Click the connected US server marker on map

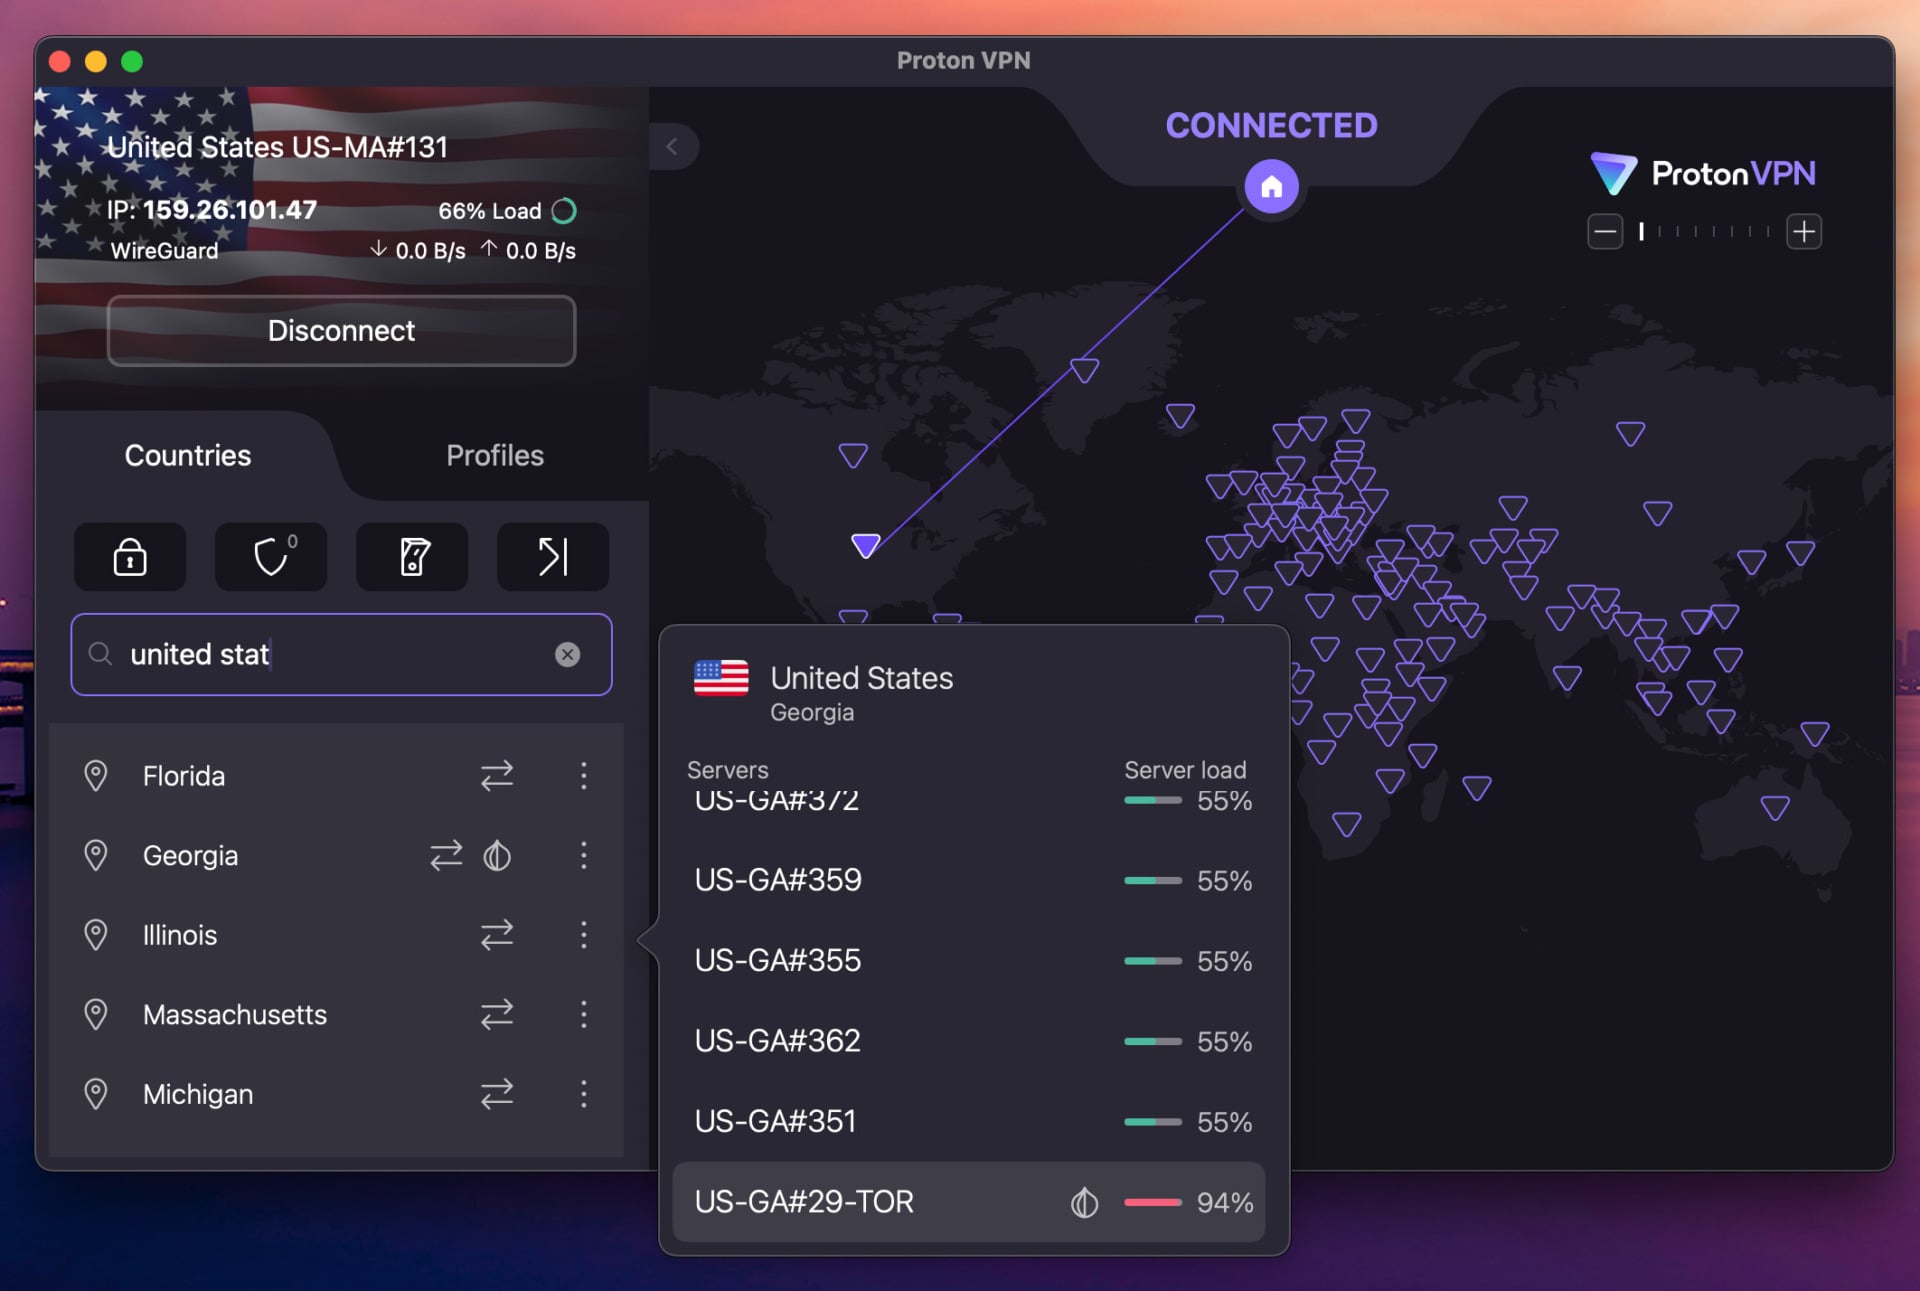tap(866, 545)
